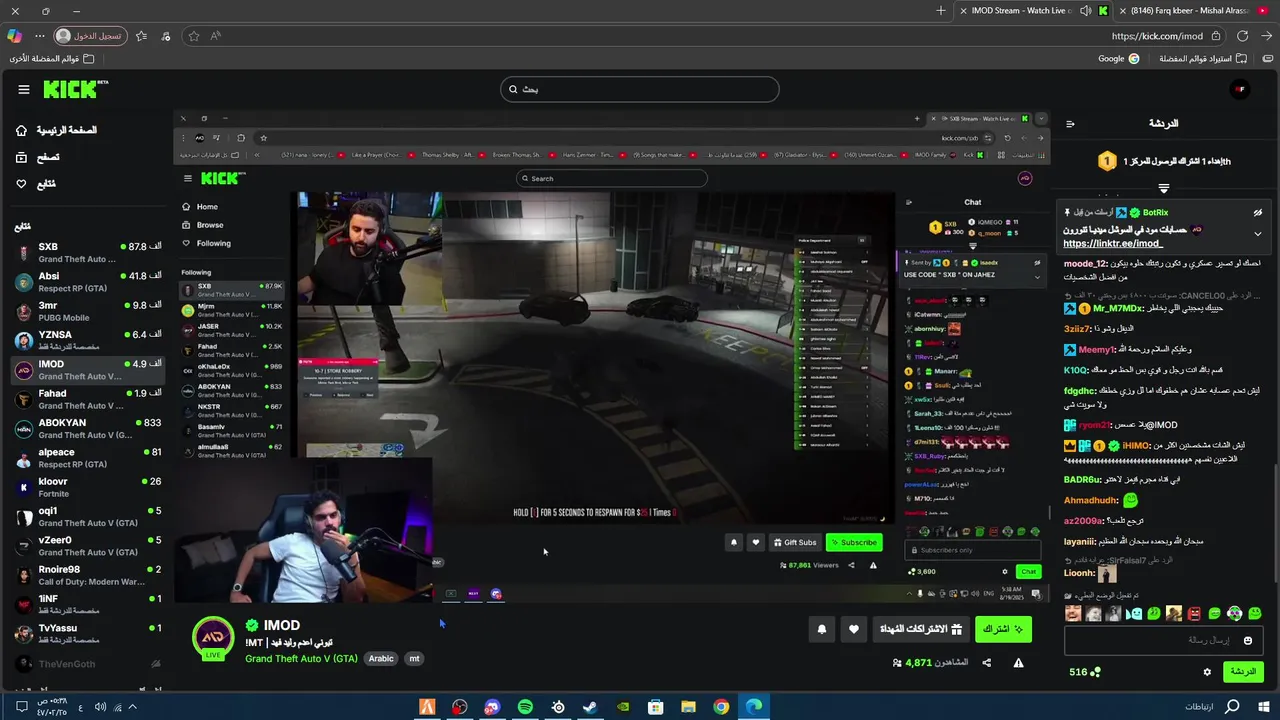Open SXB channel in sidebar
1280x720 pixels.
tap(88, 252)
